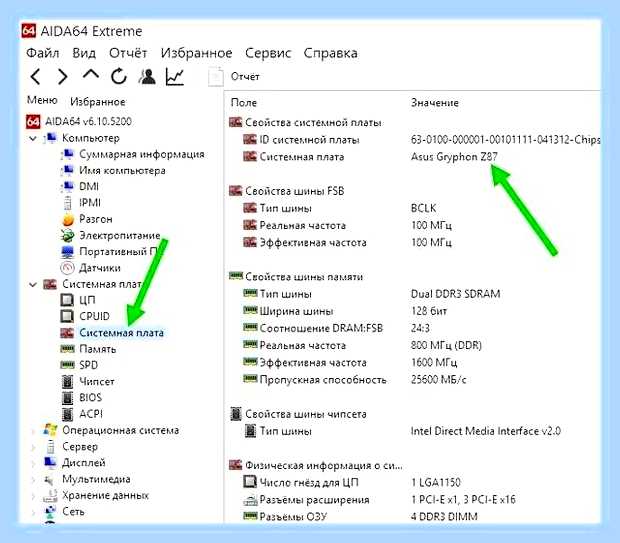This screenshot has height=543, width=620.
Task: Select the Свойства шины FSB group header
Action: [295, 191]
